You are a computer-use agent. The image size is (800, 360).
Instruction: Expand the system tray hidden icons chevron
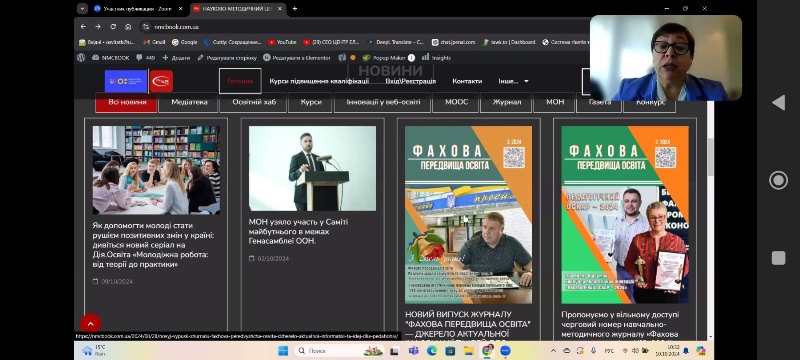(x=553, y=351)
